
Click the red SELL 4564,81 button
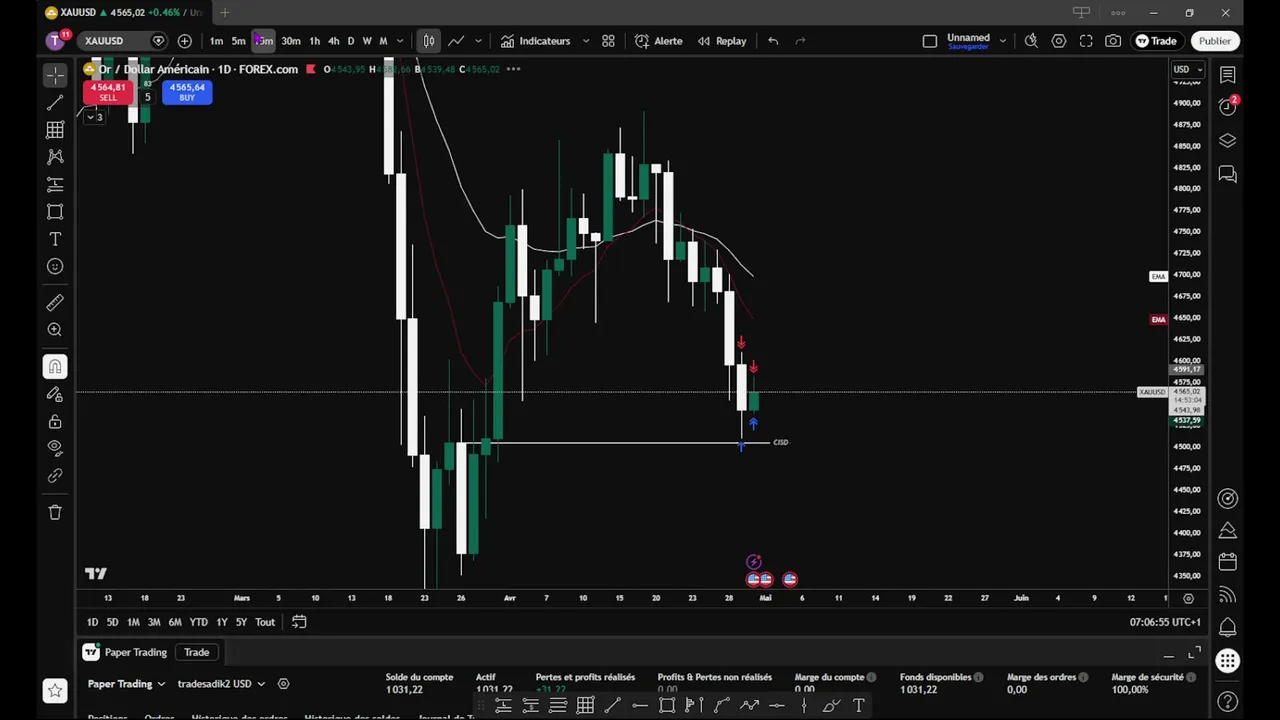(108, 92)
